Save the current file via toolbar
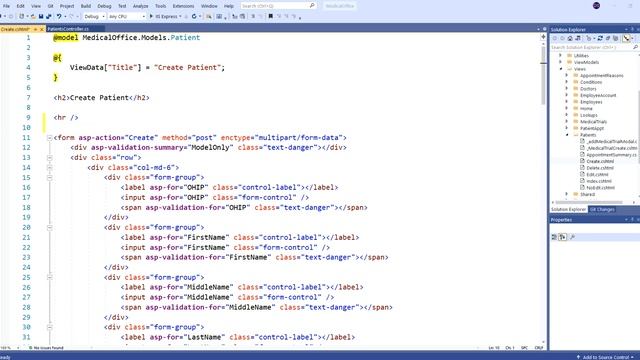This screenshot has width=640, height=360. coord(41,16)
